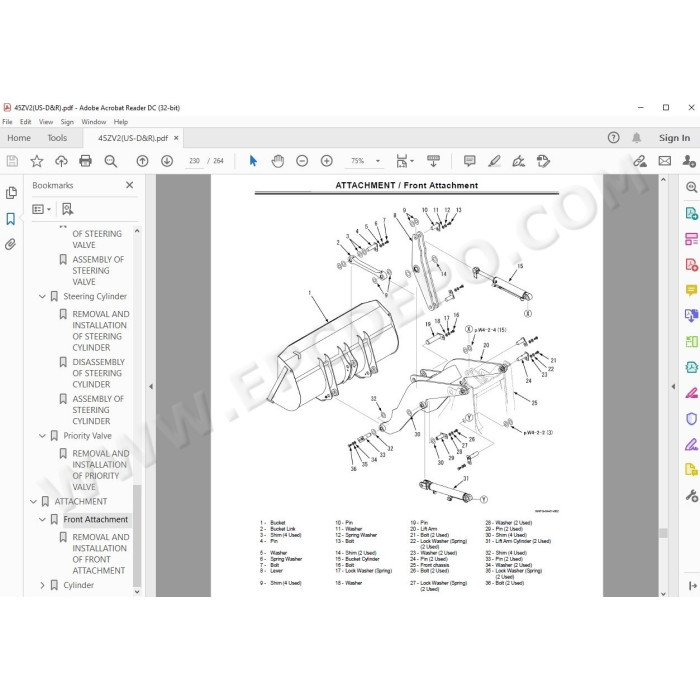Upload file to cloud icon
The height and width of the screenshot is (700, 700).
coord(61,161)
